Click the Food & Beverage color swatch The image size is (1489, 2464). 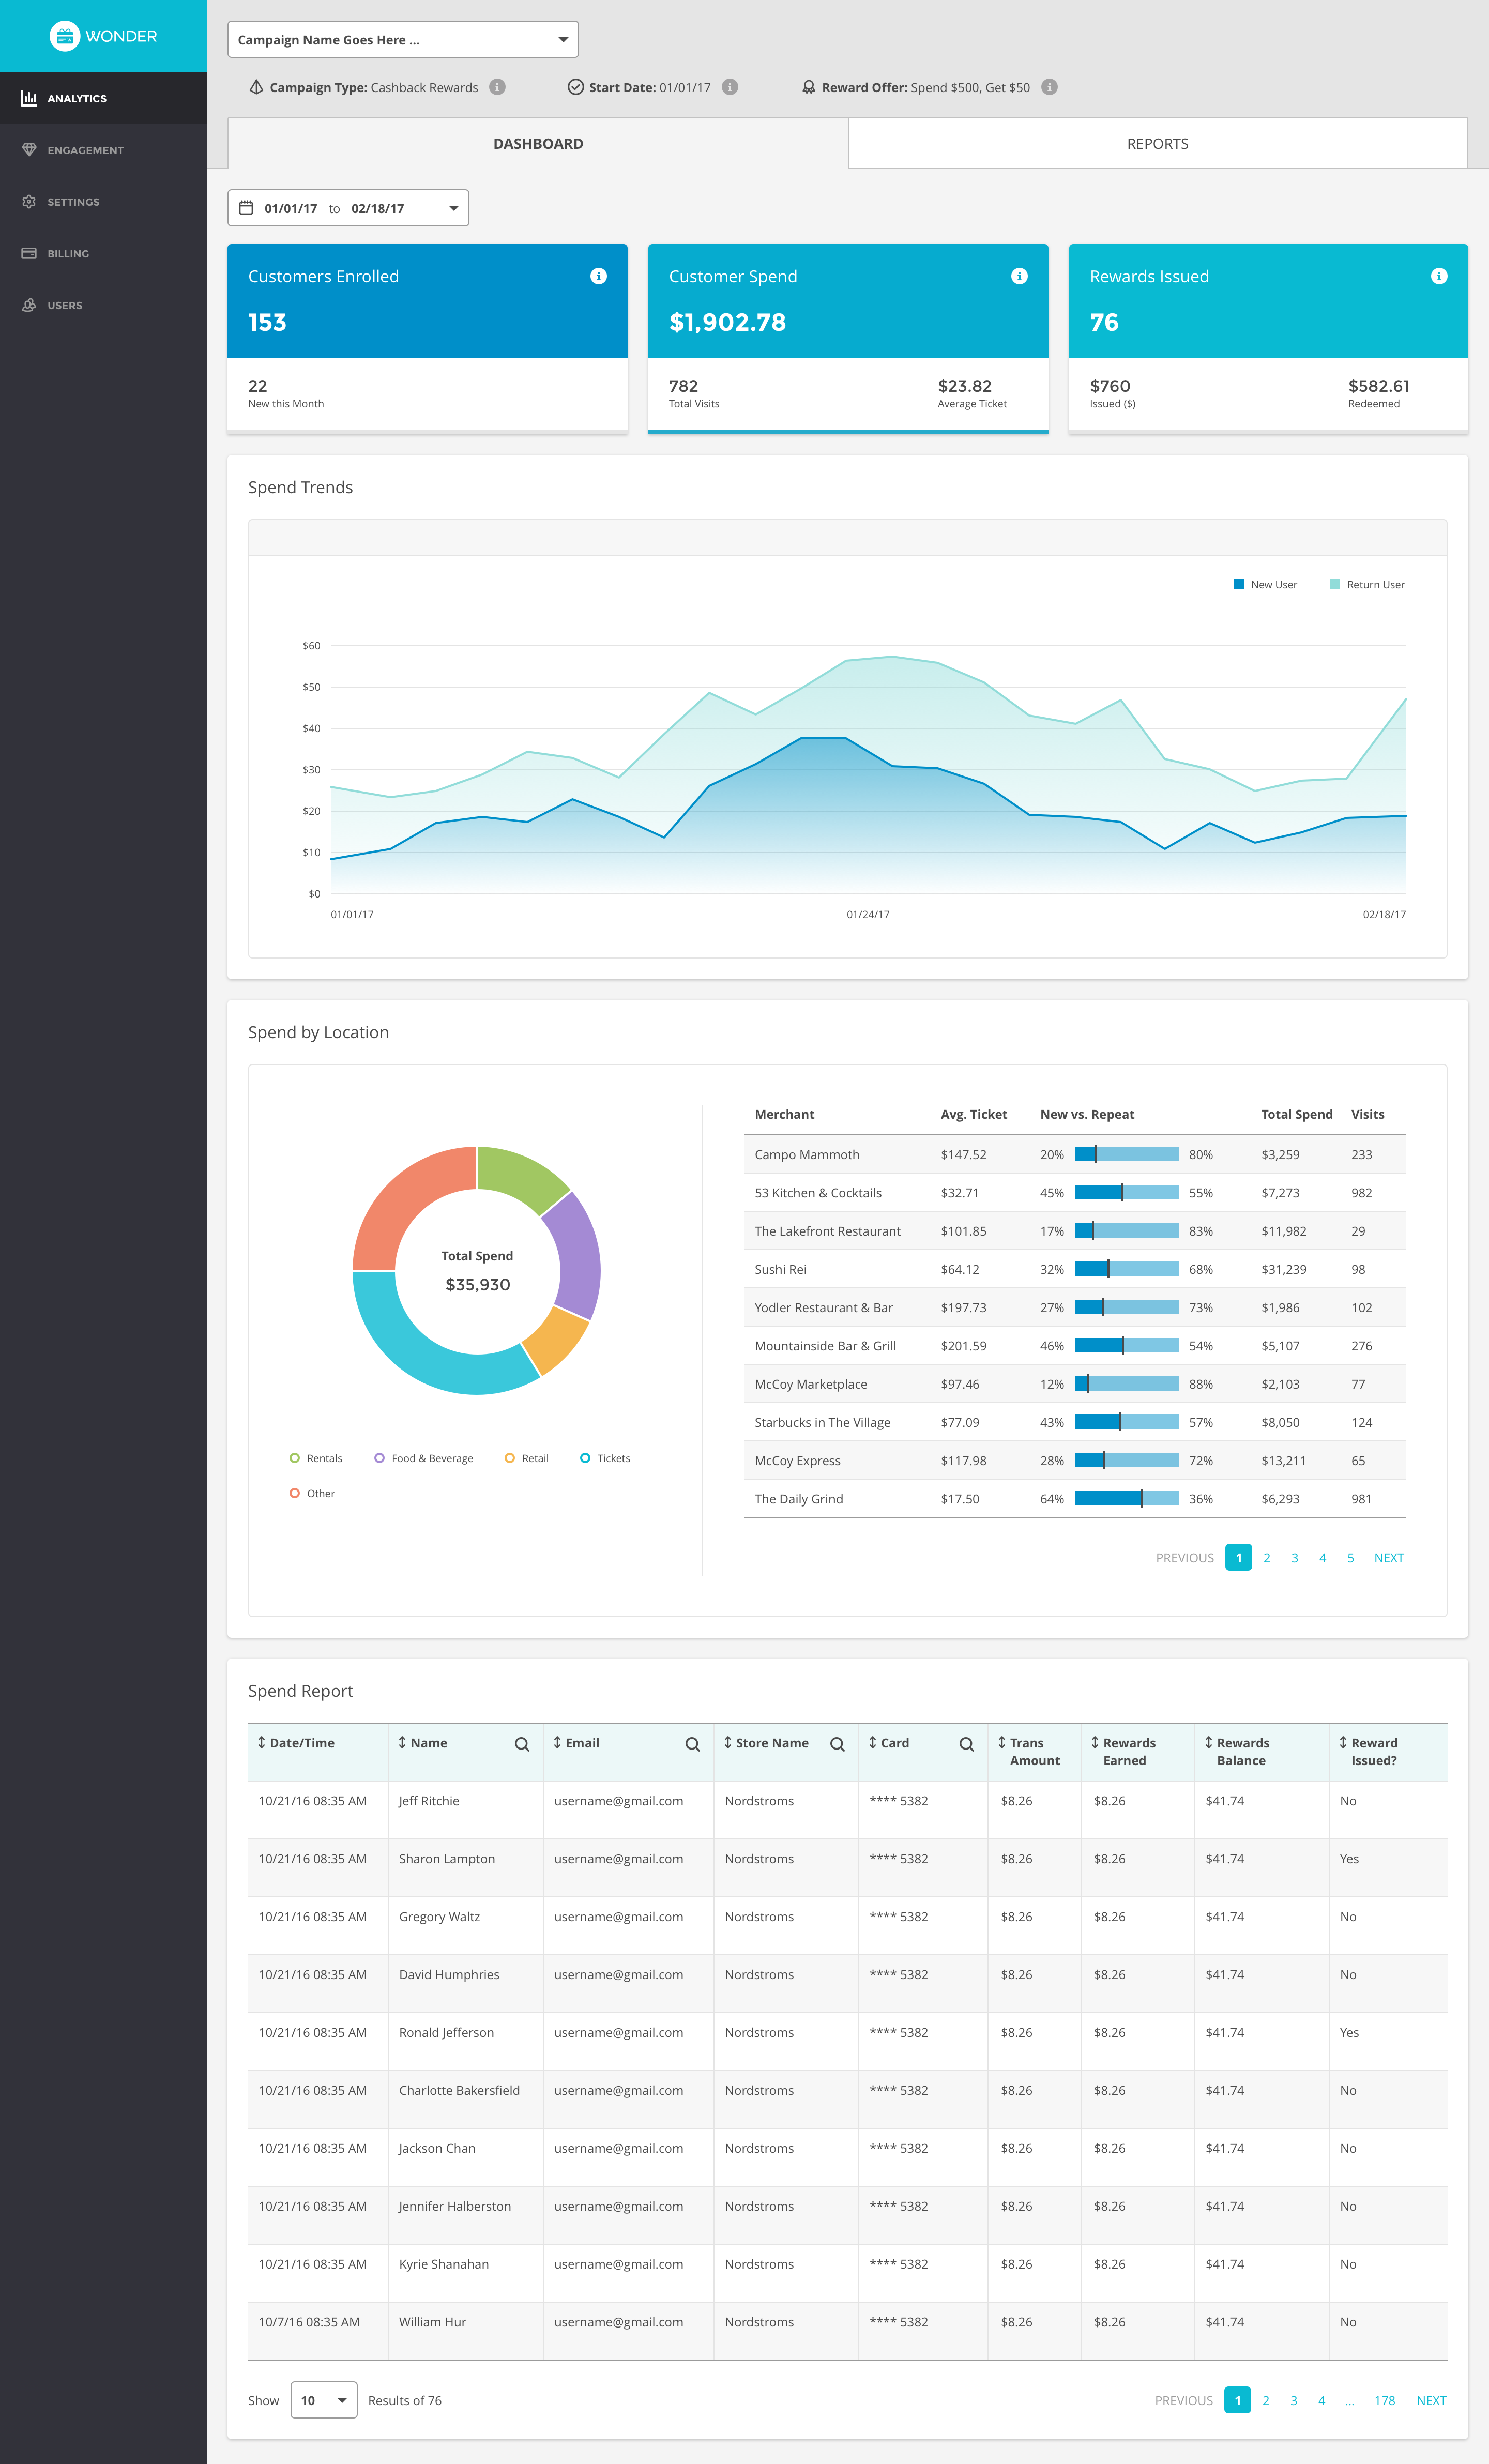coord(380,1458)
